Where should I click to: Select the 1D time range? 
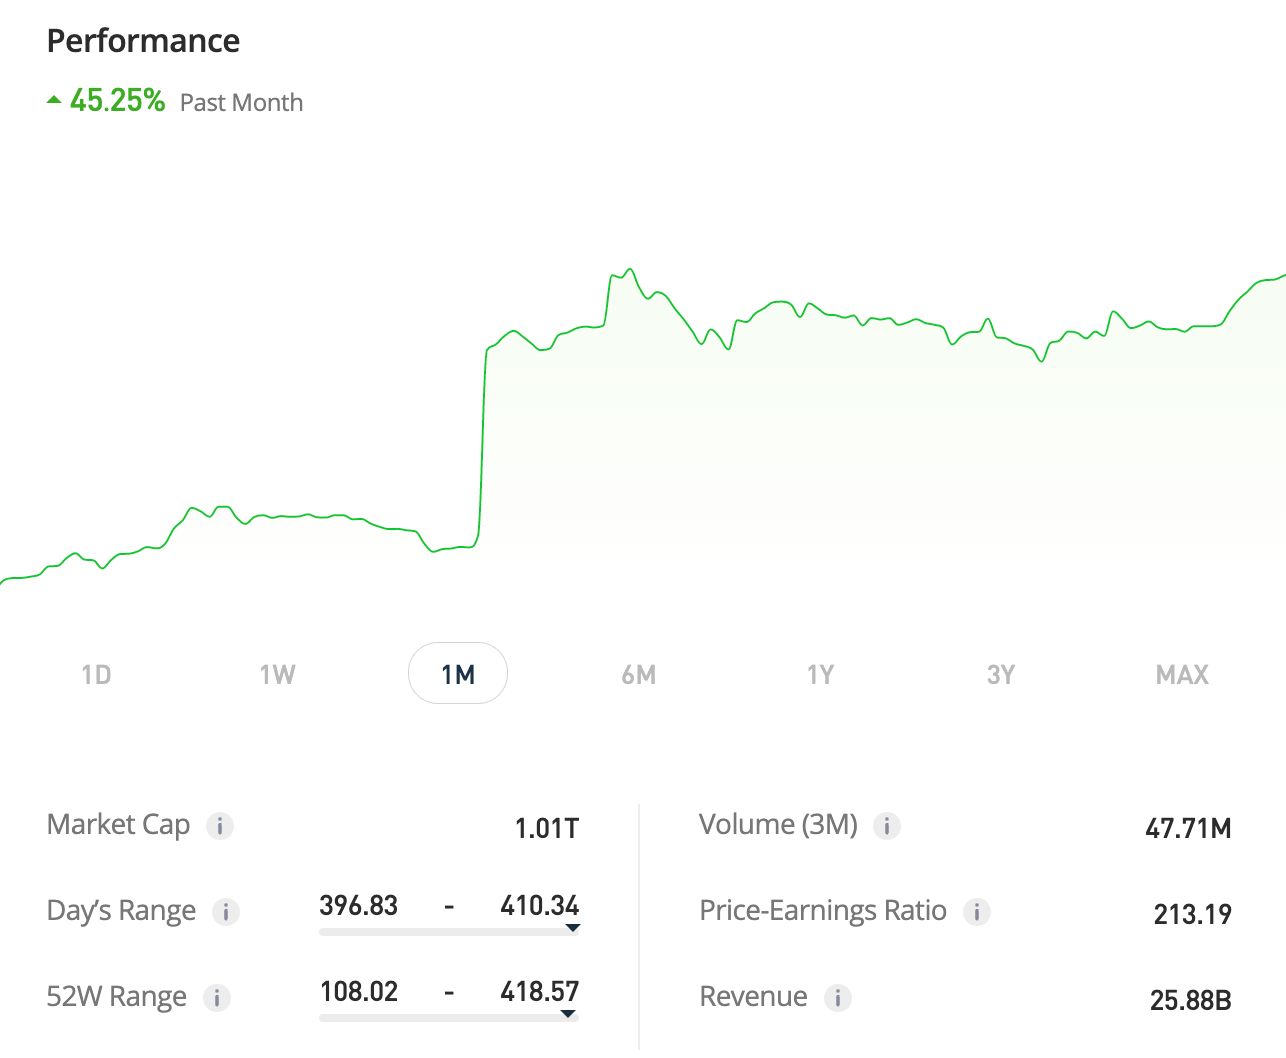click(96, 674)
